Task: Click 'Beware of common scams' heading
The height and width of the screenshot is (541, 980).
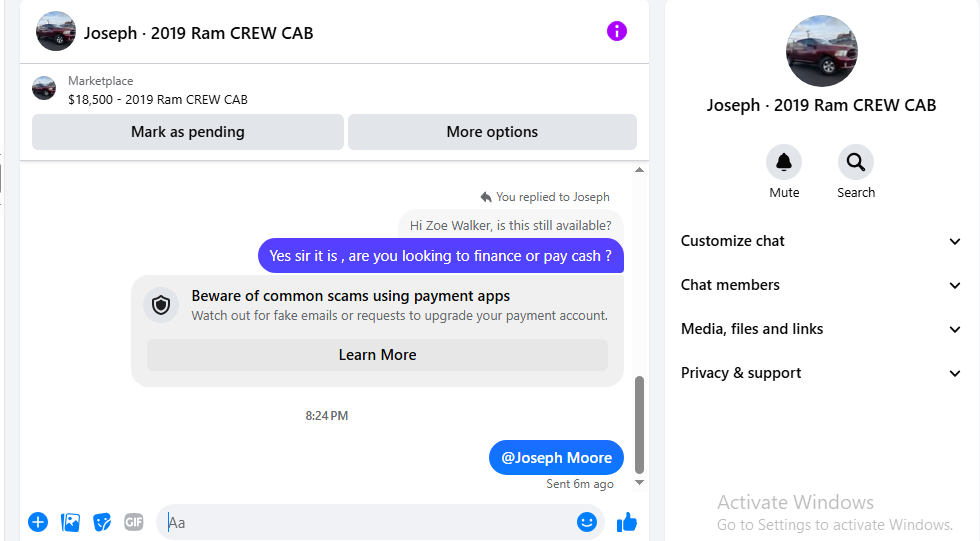Action: tap(351, 295)
